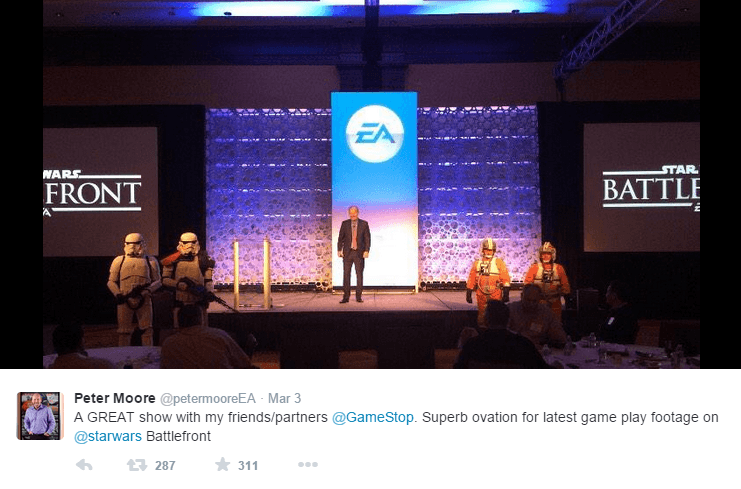Viewport: 741px width, 489px height.
Task: Click the reply arrow icon
Action: tap(84, 465)
